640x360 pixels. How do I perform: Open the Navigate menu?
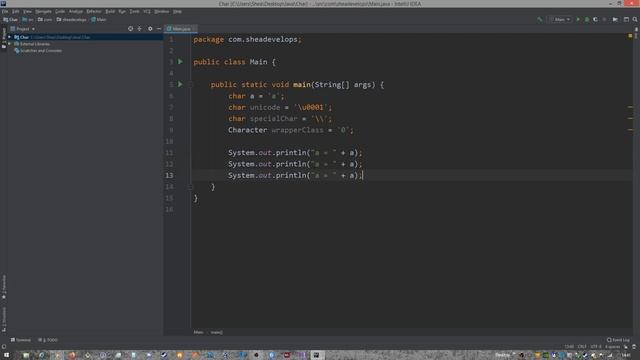tap(43, 11)
